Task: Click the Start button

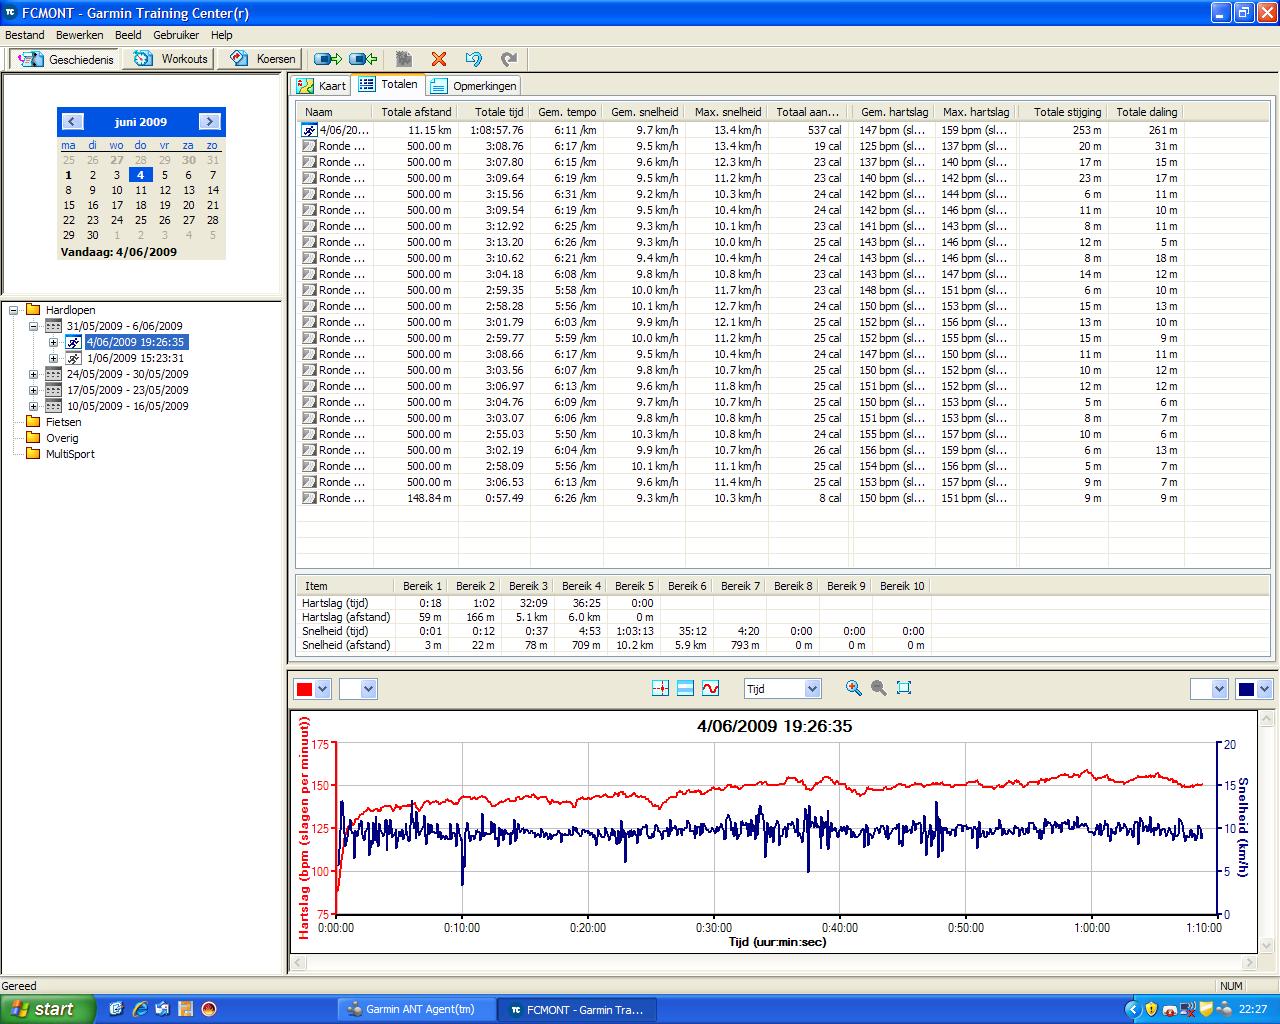Action: (48, 1009)
